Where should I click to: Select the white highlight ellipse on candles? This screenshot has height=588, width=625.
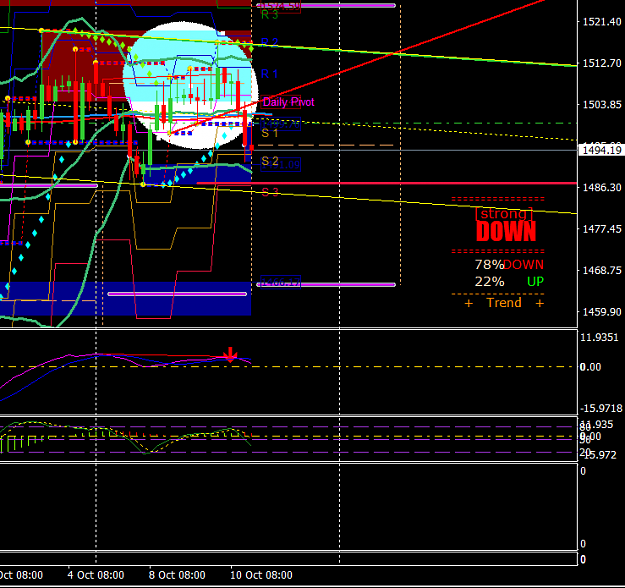(191, 85)
